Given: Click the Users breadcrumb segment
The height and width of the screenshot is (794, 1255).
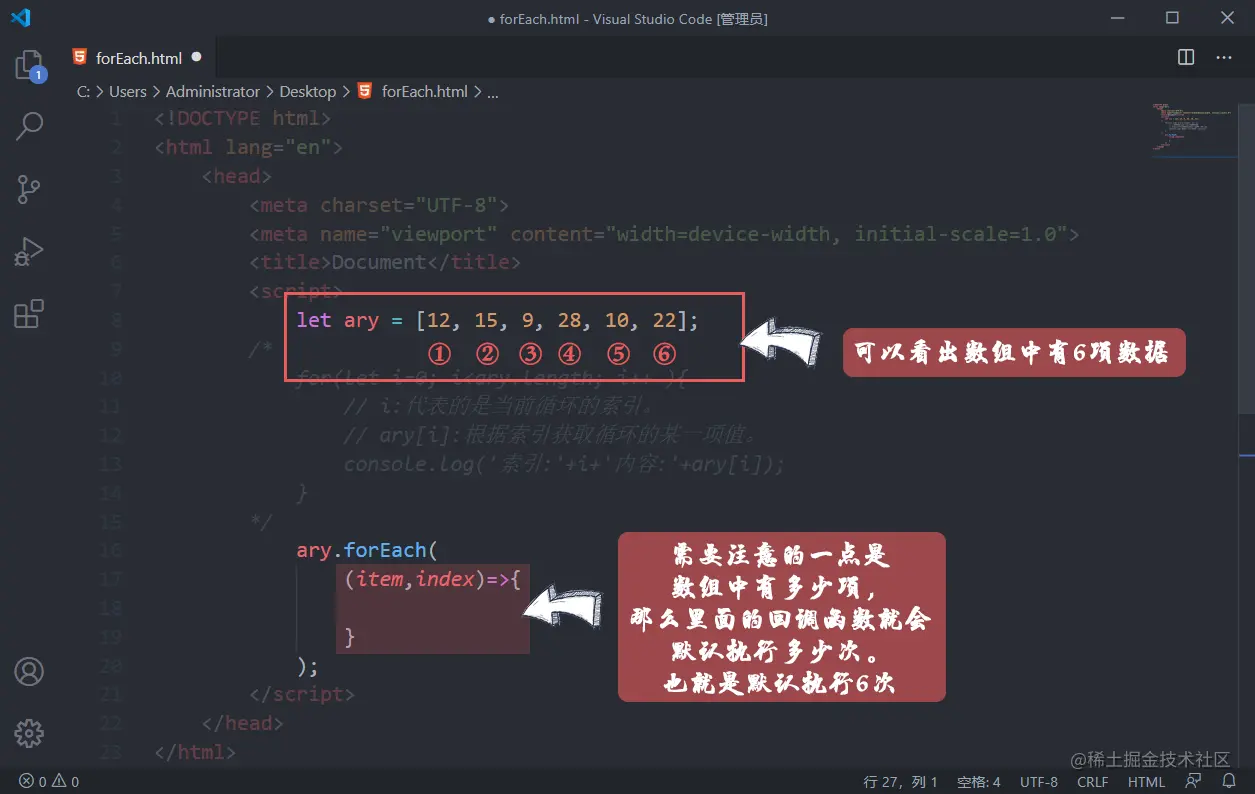Looking at the screenshot, I should (128, 91).
